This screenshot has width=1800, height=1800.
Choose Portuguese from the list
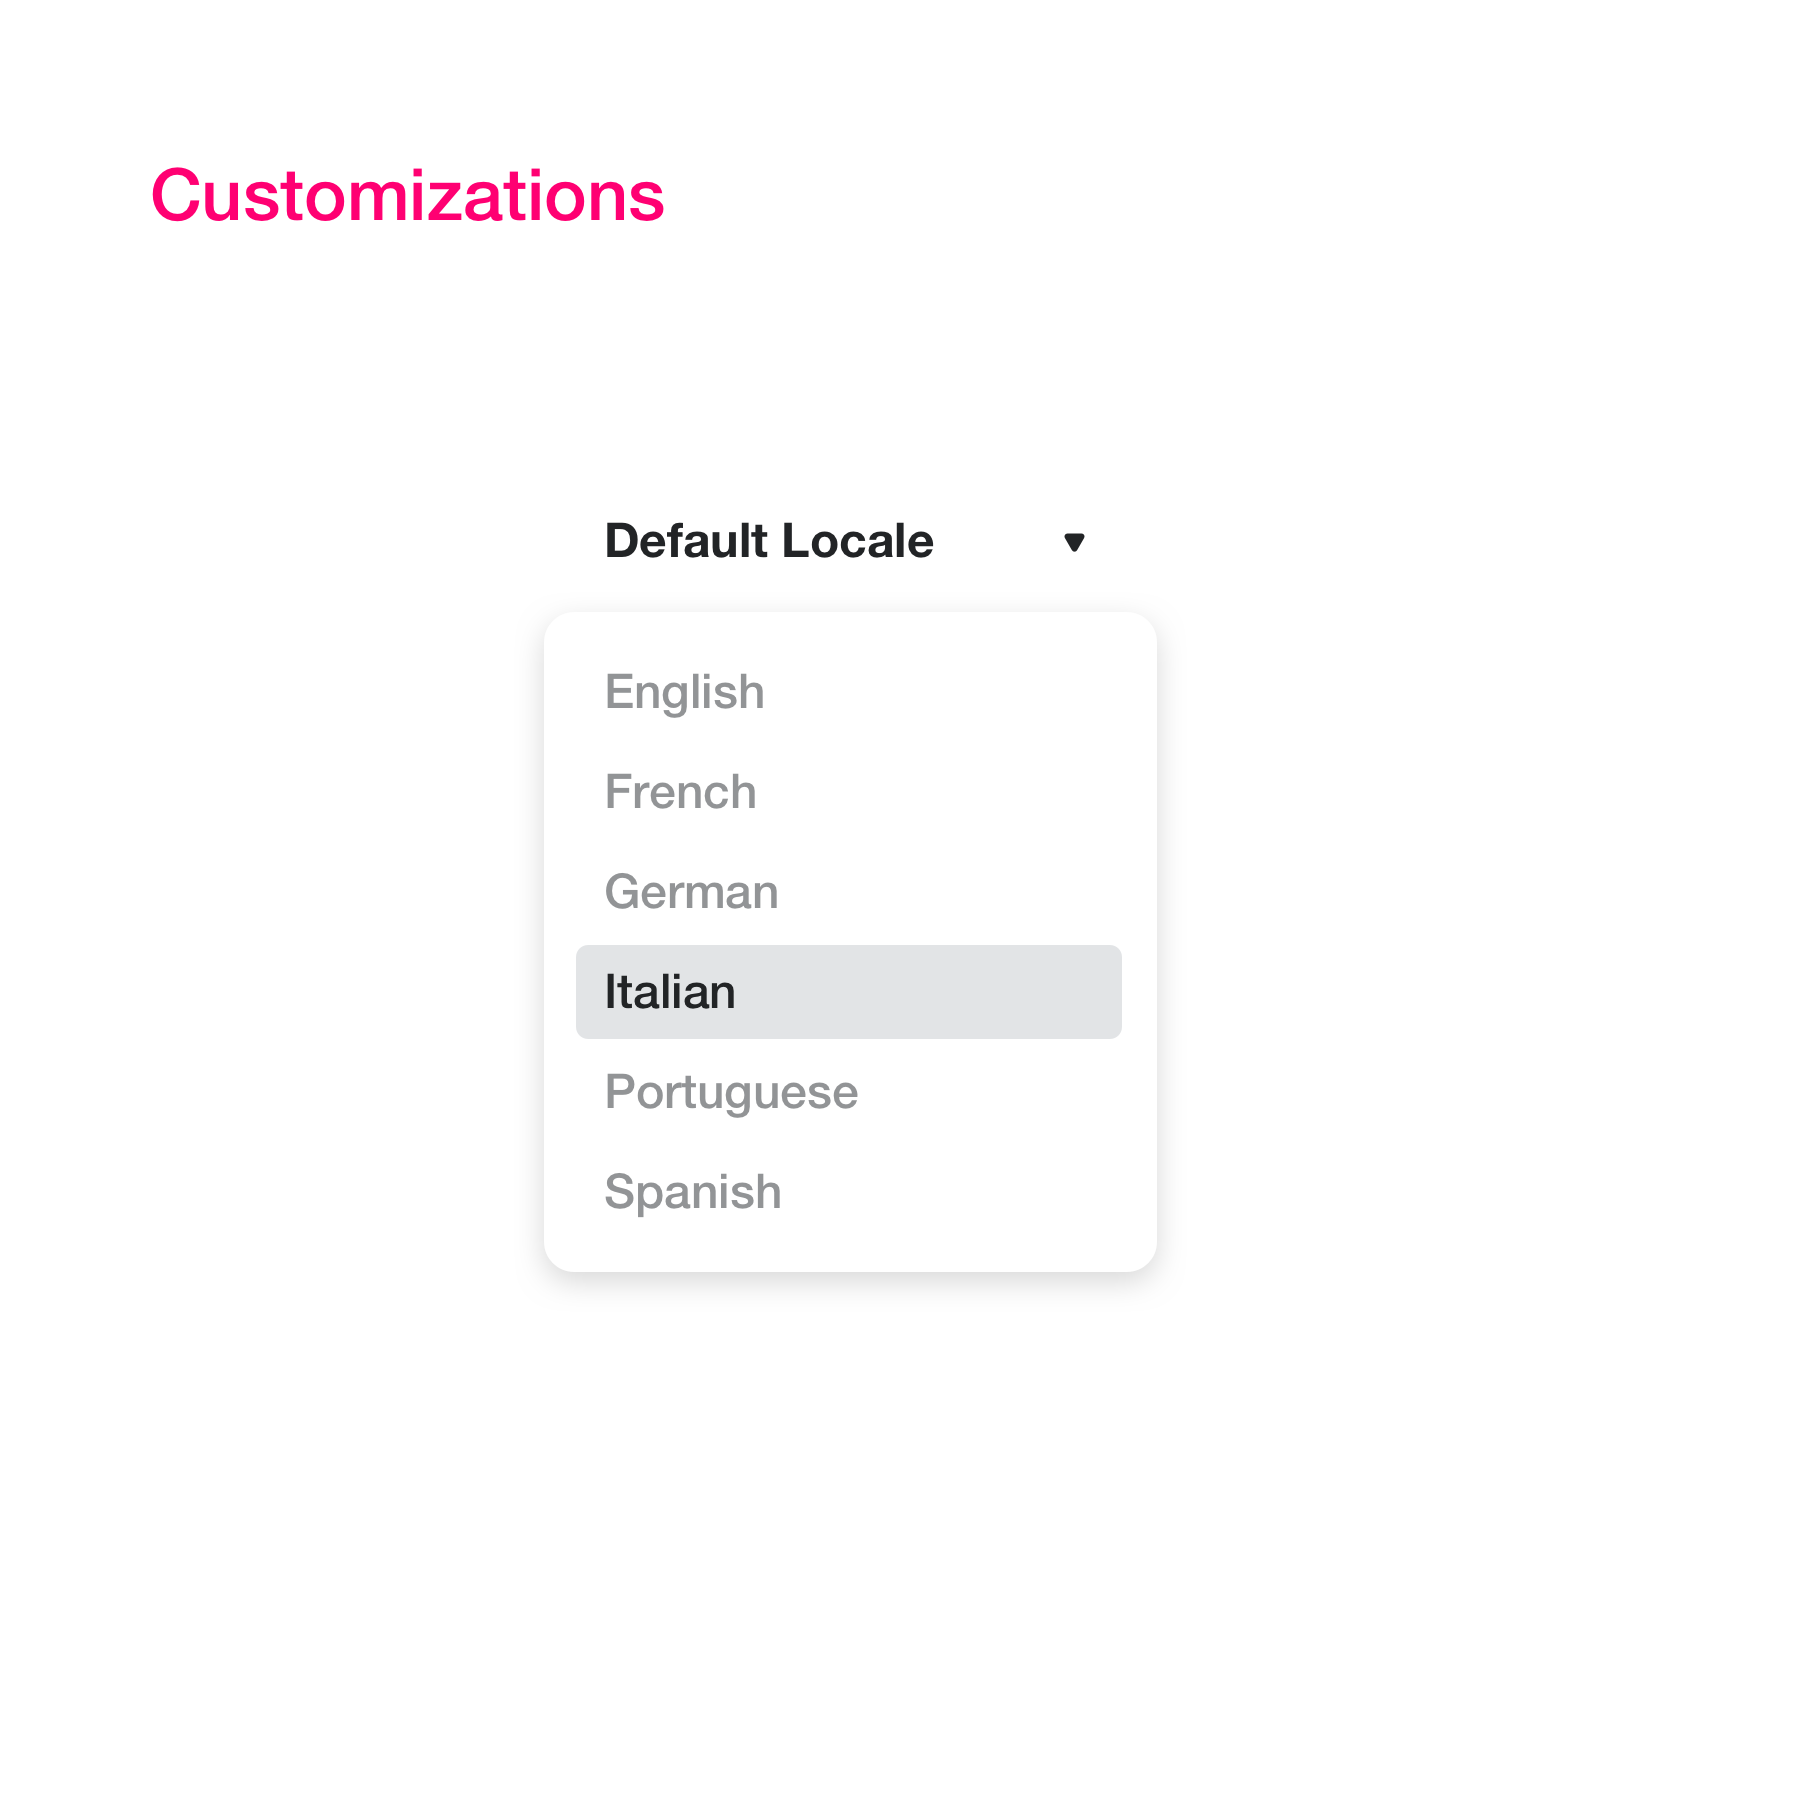pos(848,1092)
